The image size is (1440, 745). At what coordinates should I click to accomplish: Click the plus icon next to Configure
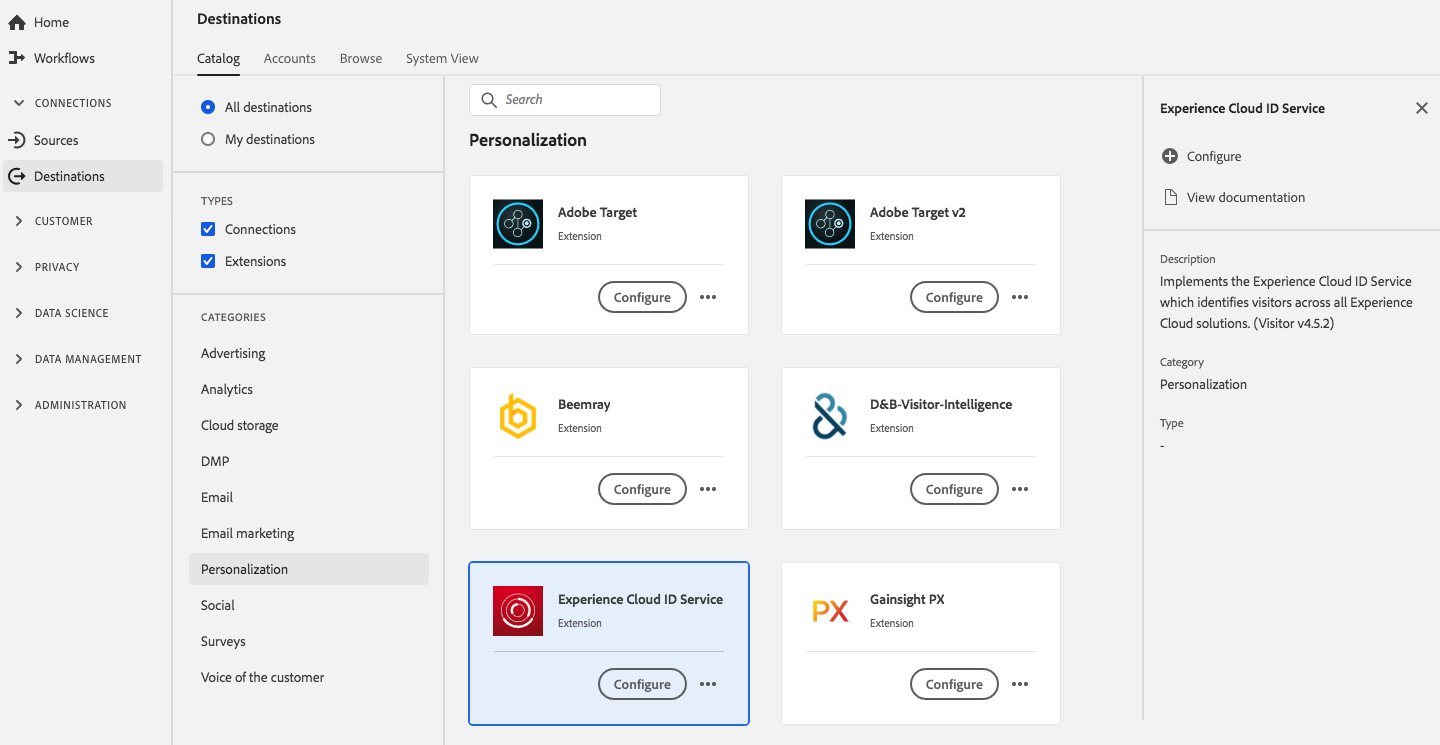coord(1170,156)
